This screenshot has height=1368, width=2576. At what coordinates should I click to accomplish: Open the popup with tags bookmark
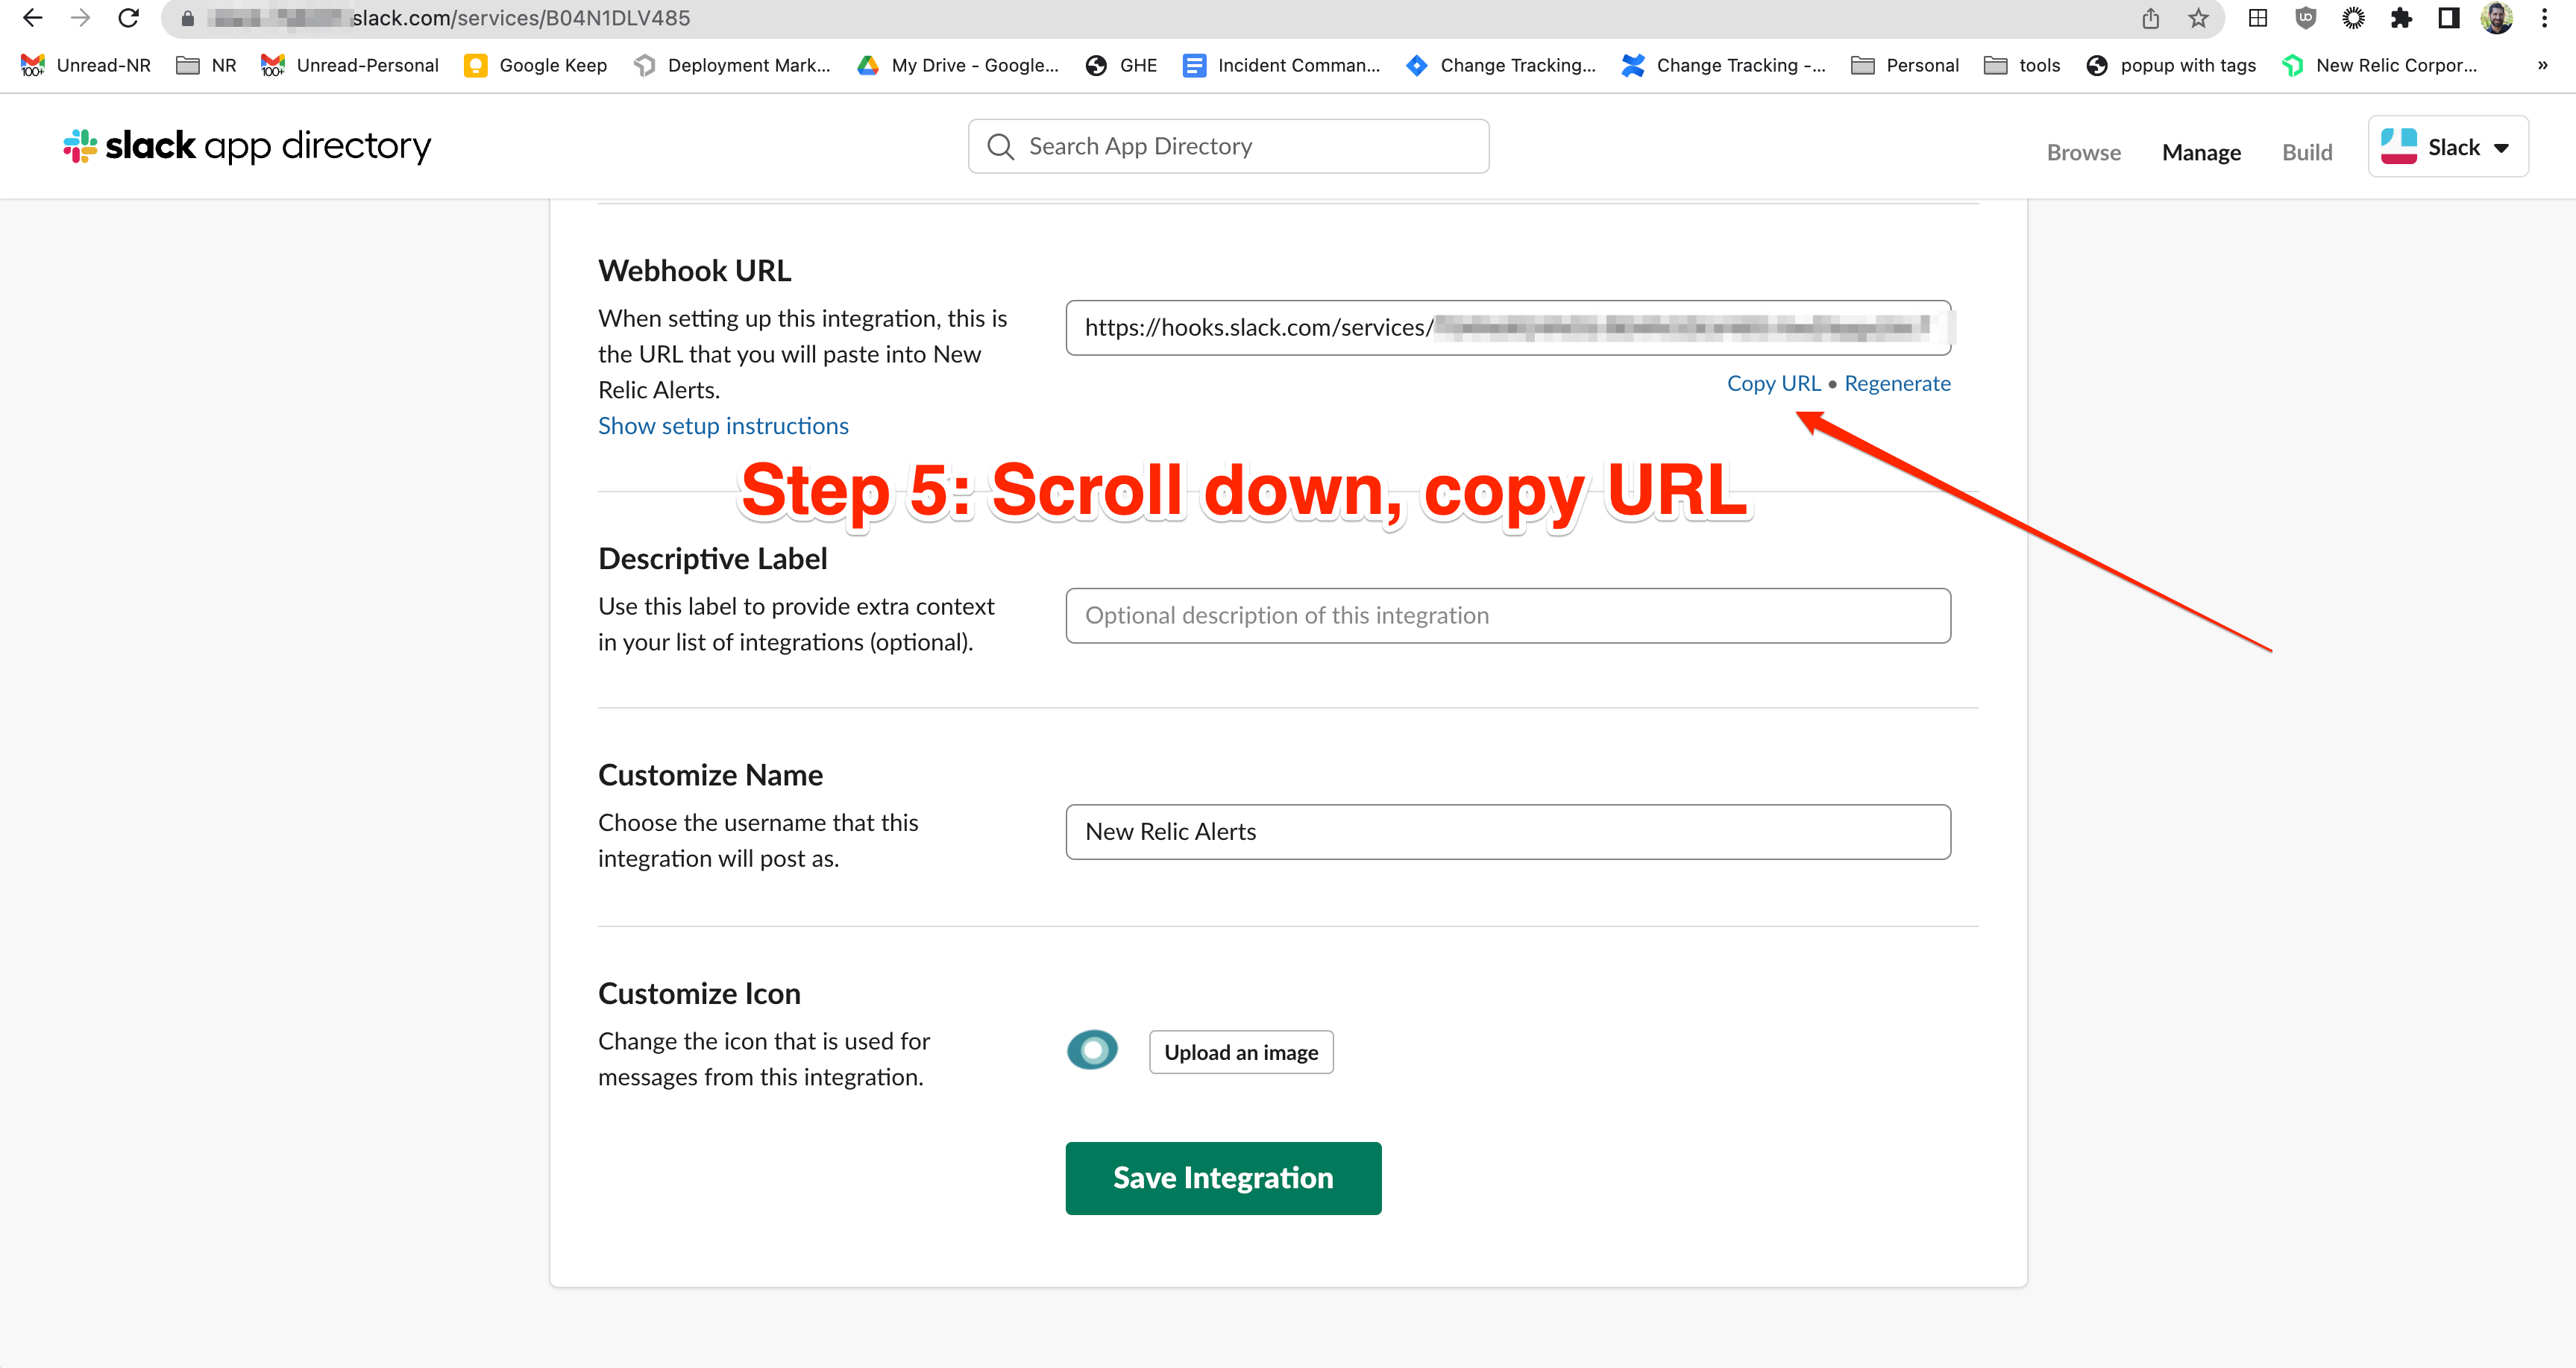pos(2171,65)
